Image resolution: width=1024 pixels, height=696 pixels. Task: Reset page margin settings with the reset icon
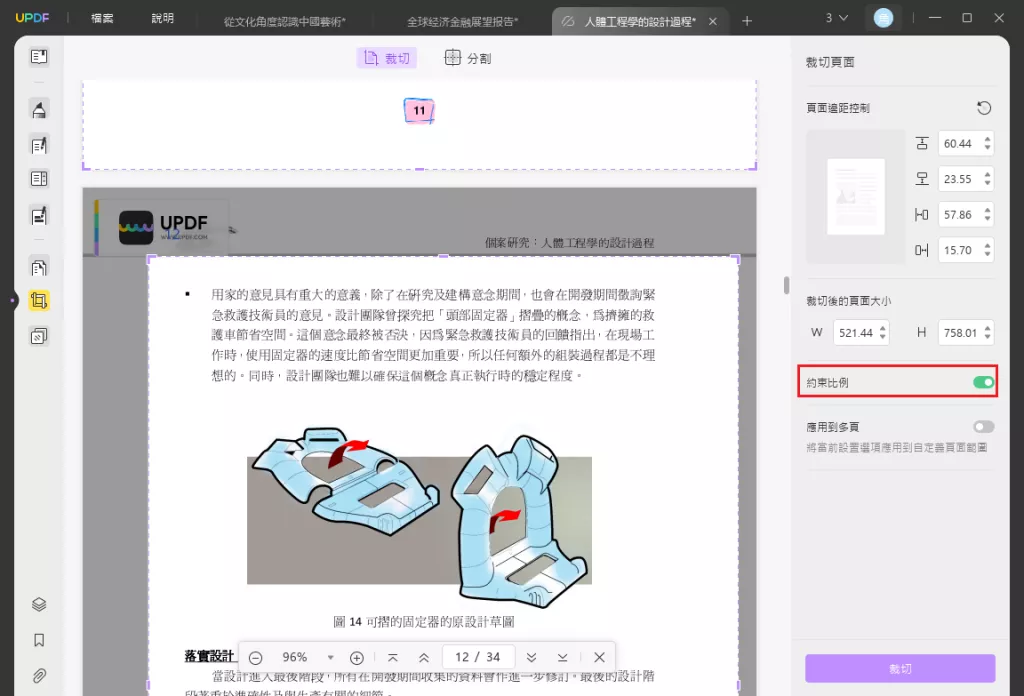point(983,107)
